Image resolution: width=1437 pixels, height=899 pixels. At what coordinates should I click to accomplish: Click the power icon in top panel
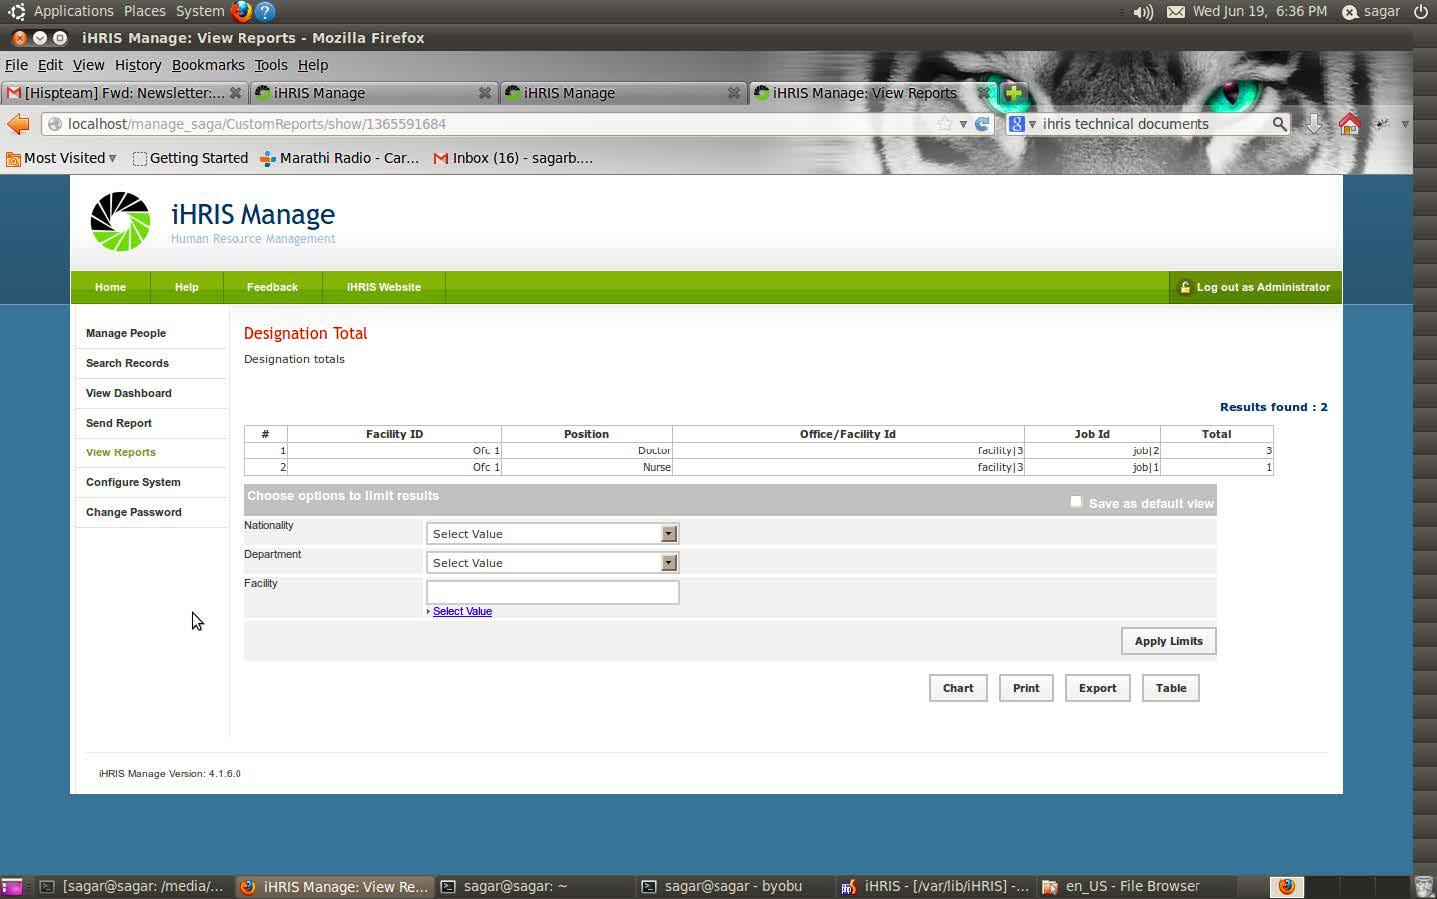coord(1420,12)
